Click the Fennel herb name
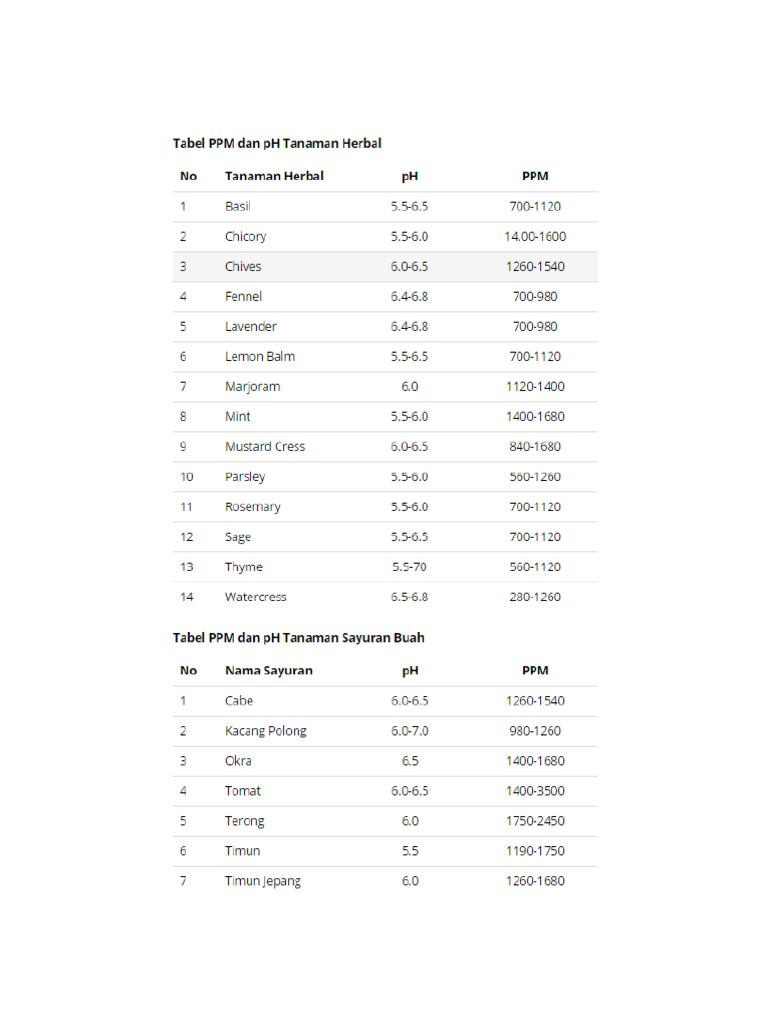 click(x=243, y=296)
